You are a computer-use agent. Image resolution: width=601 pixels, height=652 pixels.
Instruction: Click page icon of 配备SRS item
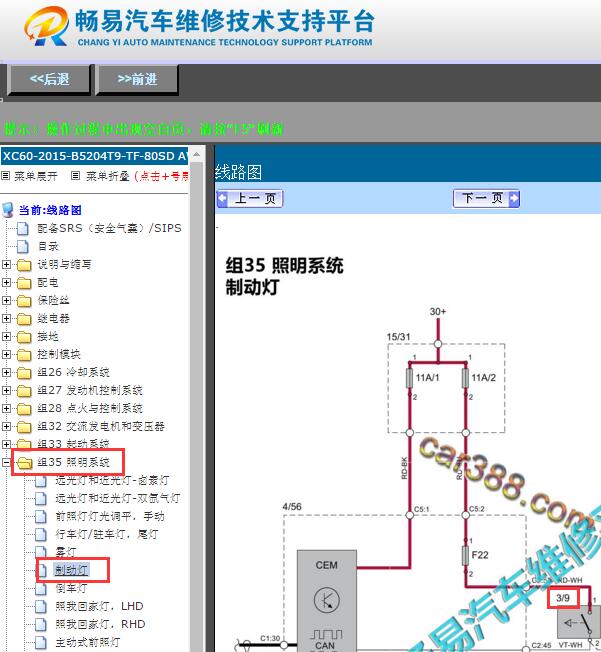(x=23, y=228)
